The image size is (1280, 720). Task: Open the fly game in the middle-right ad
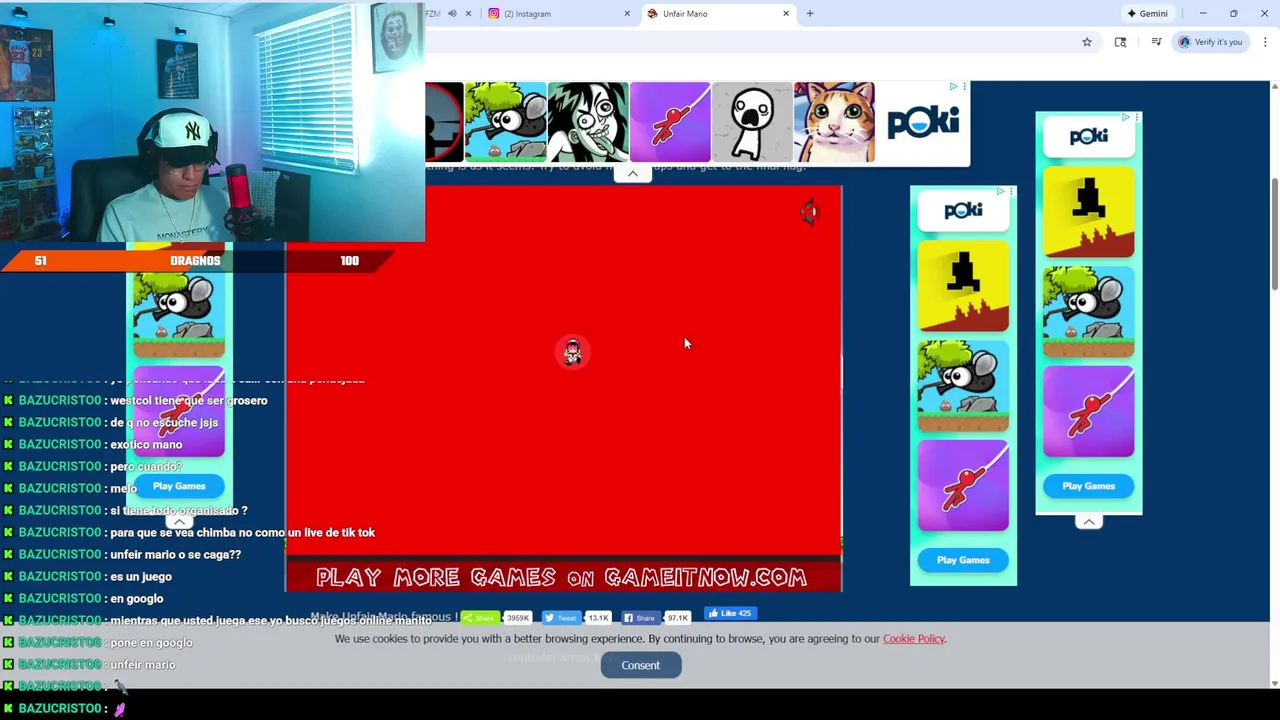point(963,386)
